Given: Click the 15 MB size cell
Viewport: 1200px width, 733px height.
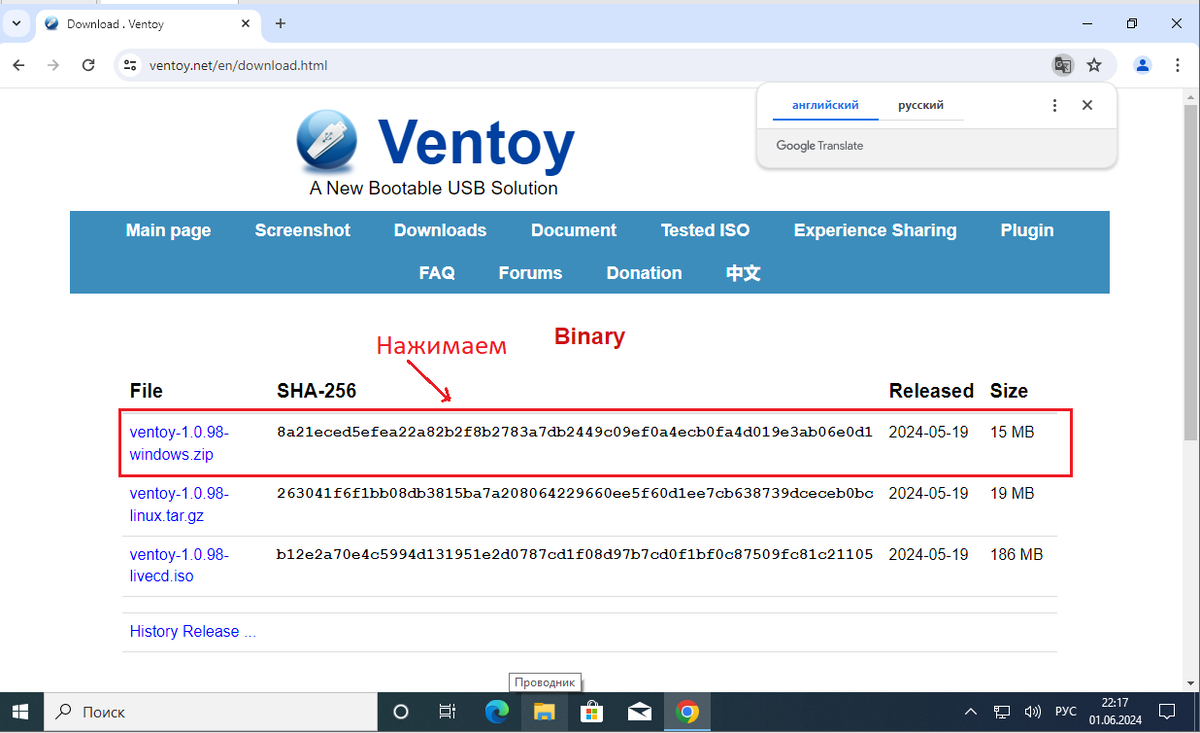Looking at the screenshot, I should tap(1012, 432).
